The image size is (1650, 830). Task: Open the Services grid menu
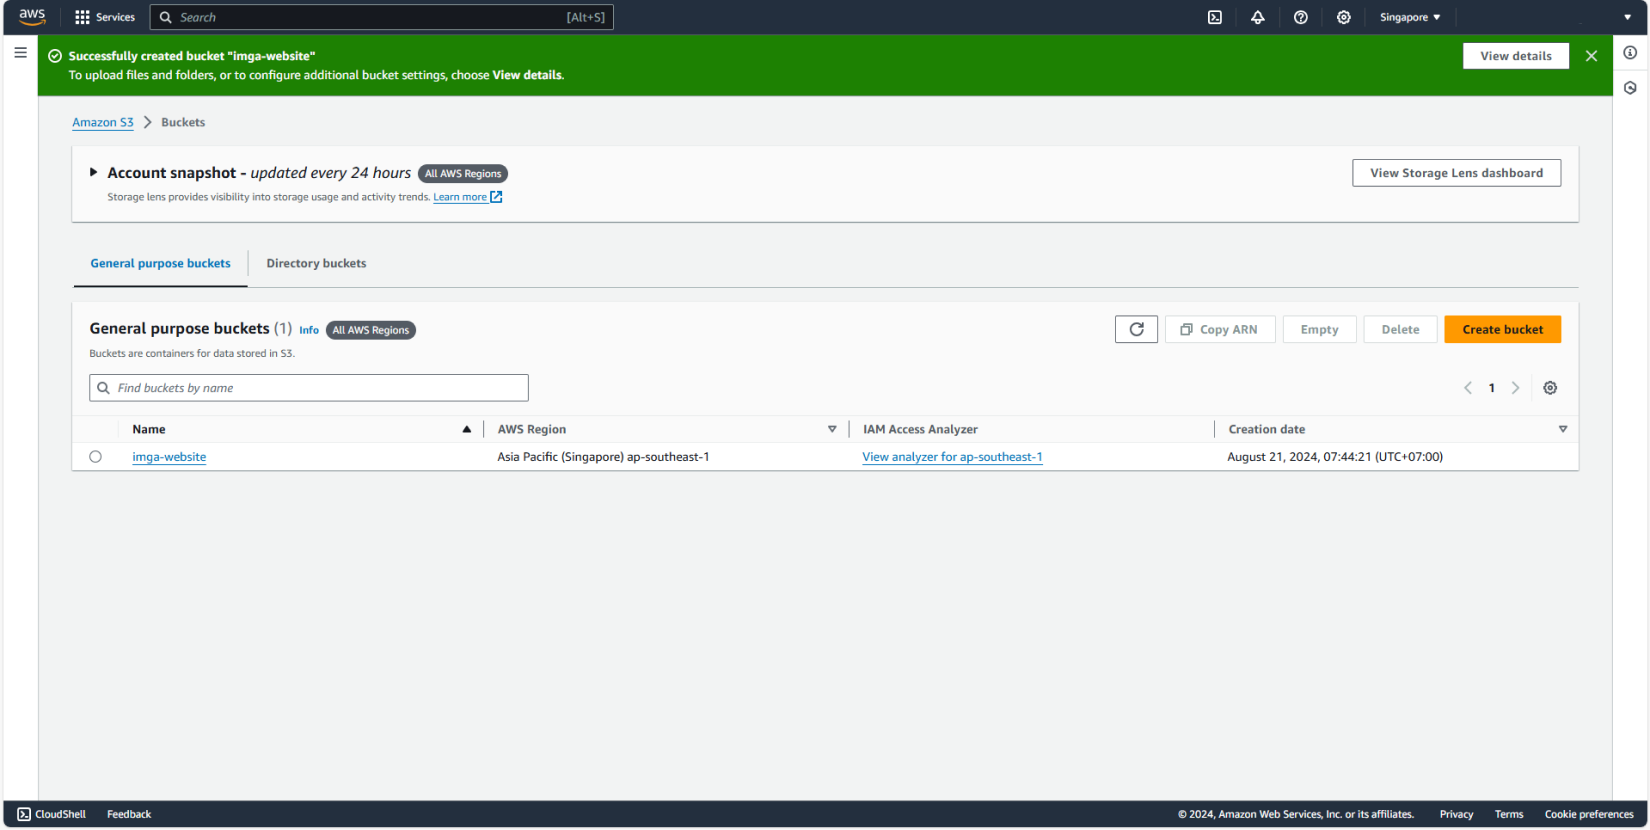click(x=105, y=17)
